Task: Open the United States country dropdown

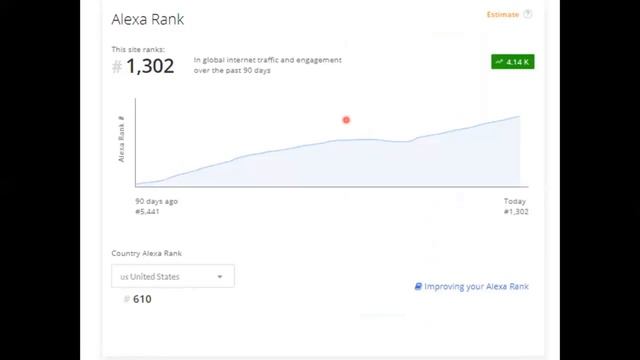Action: coord(173,276)
